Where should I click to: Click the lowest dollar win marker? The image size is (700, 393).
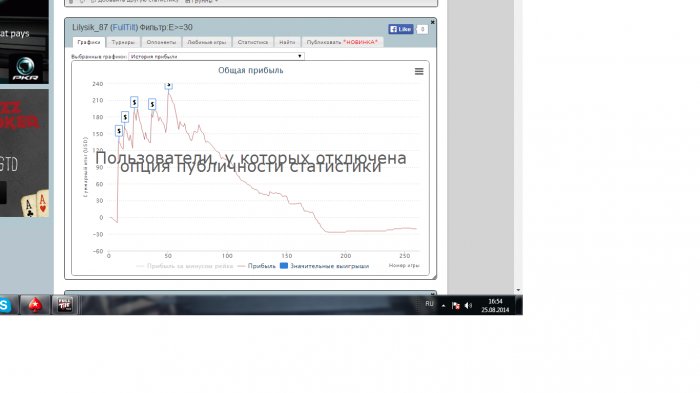coord(119,131)
